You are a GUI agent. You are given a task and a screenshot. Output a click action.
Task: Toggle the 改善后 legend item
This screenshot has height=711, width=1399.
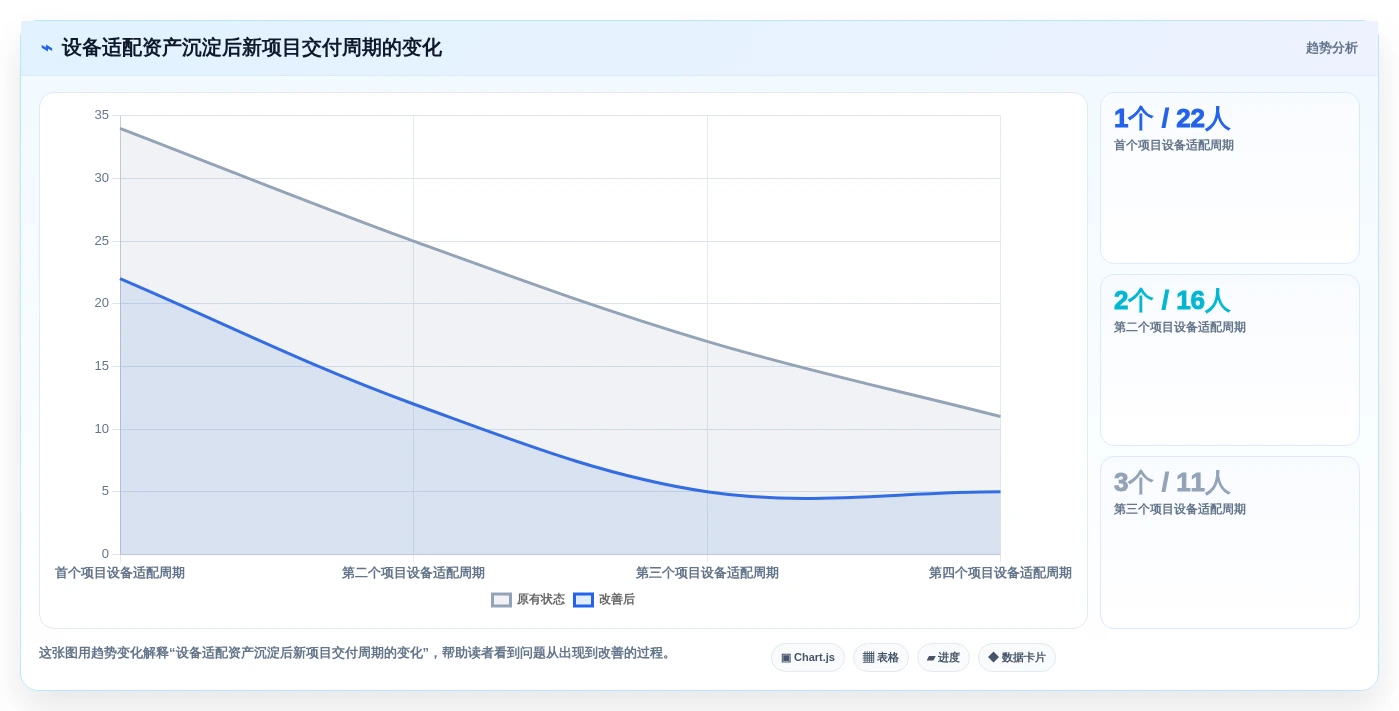click(x=604, y=600)
